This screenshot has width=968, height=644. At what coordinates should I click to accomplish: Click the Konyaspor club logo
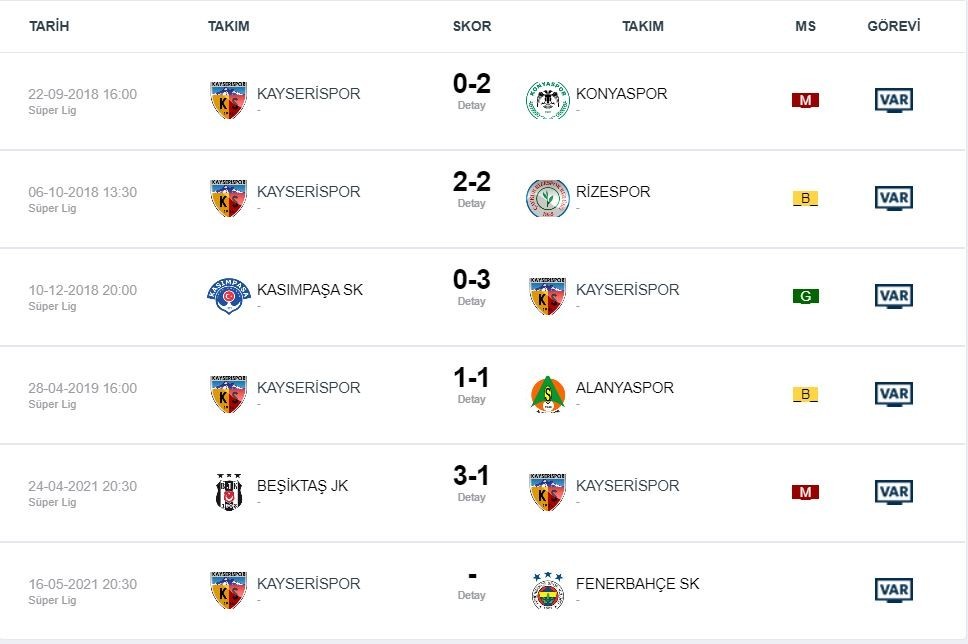pyautogui.click(x=547, y=100)
